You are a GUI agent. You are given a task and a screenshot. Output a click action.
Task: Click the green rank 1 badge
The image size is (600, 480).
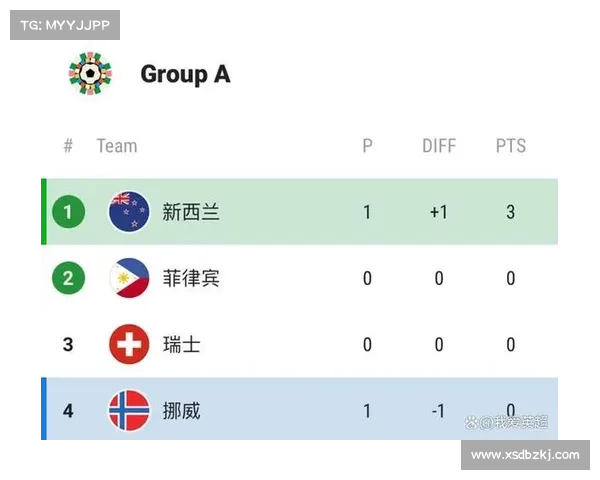click(68, 212)
